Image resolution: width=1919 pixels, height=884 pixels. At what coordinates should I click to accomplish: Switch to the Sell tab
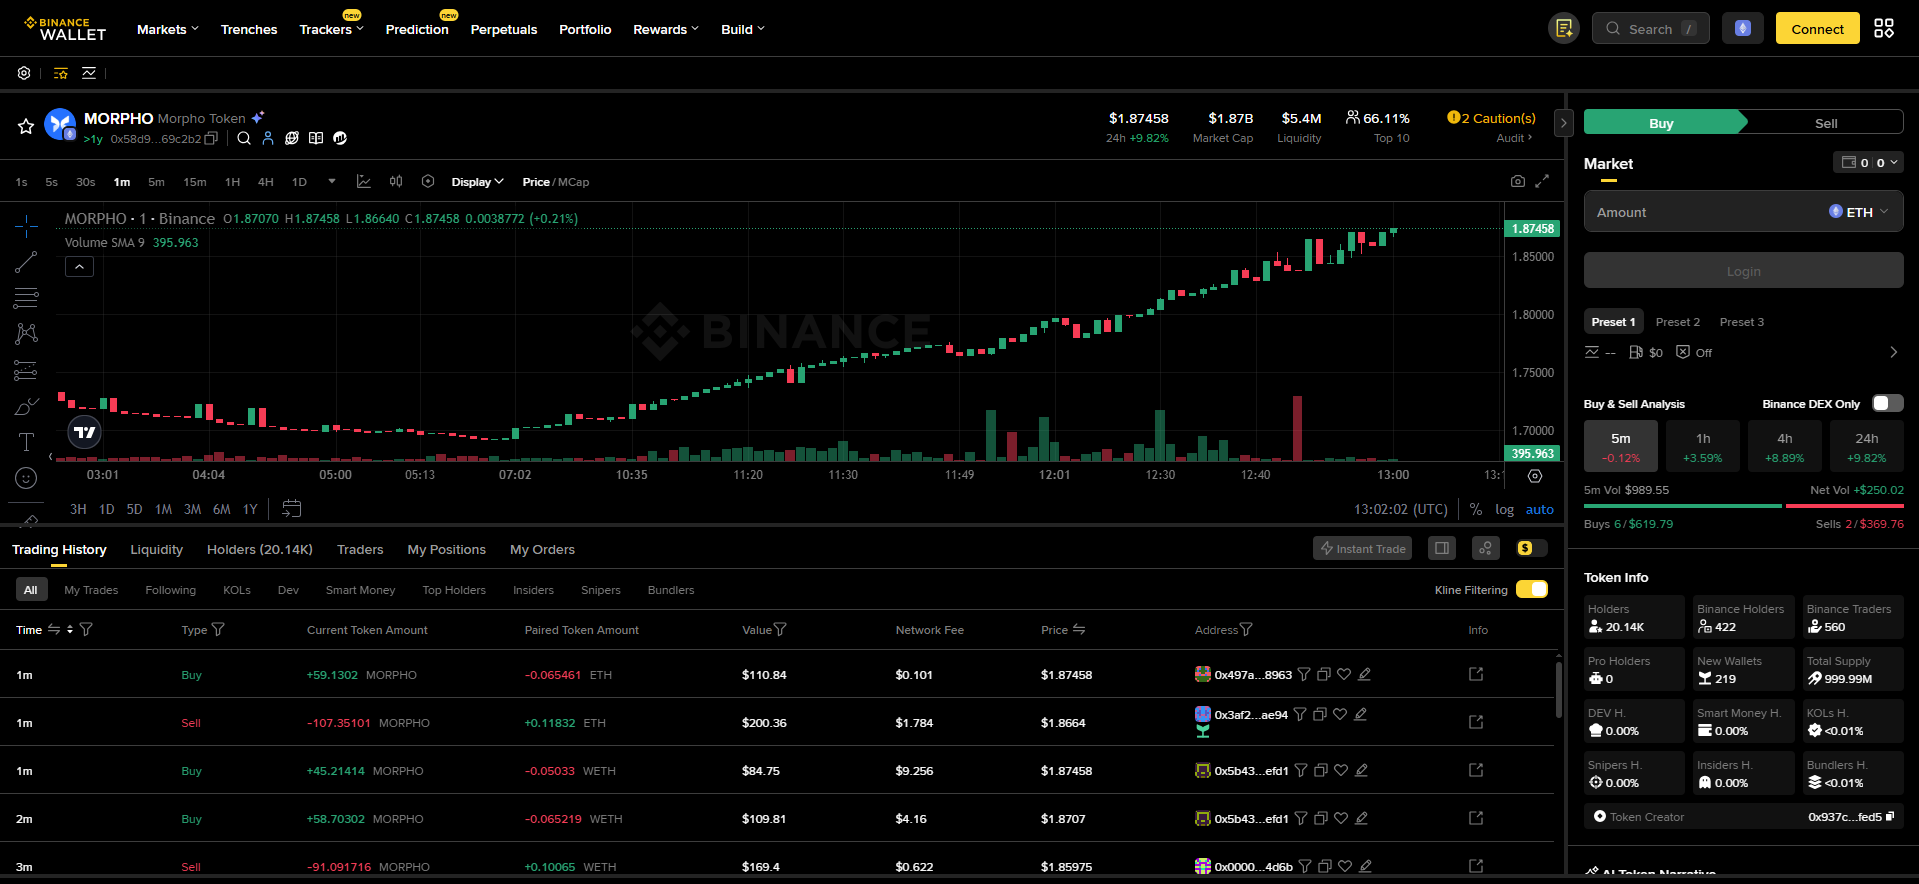1825,123
